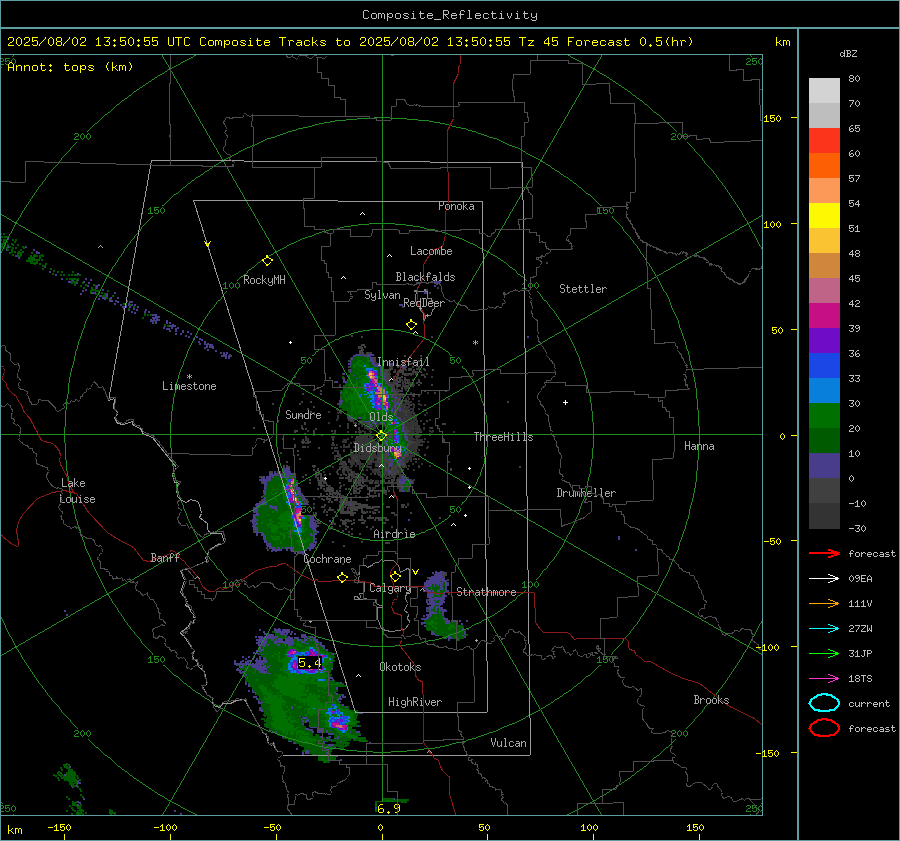Click the UTC Composite Tracks timestamp header
This screenshot has width=900, height=841.
click(350, 42)
